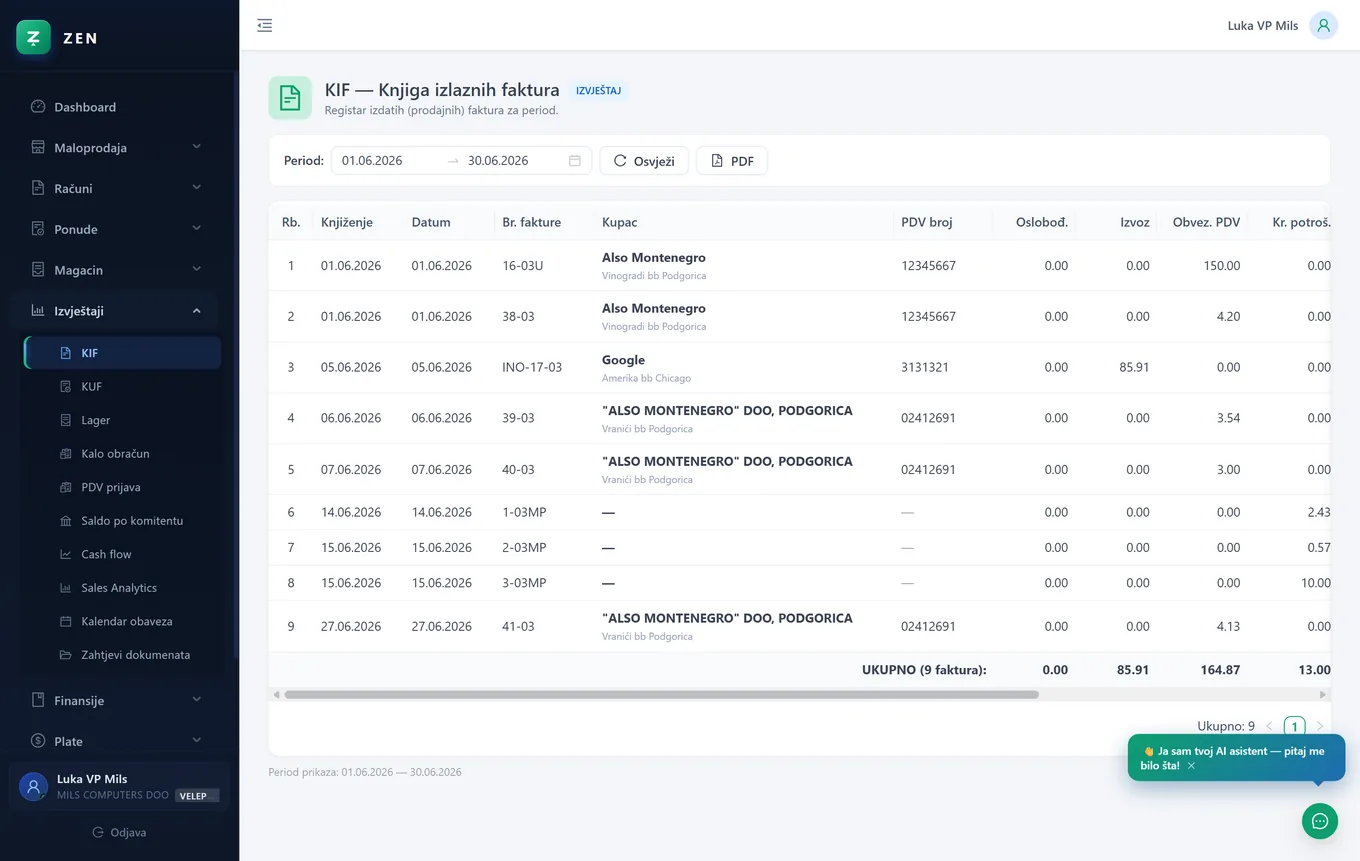Click the PDV prijava document icon
This screenshot has width=1360, height=861.
66,487
